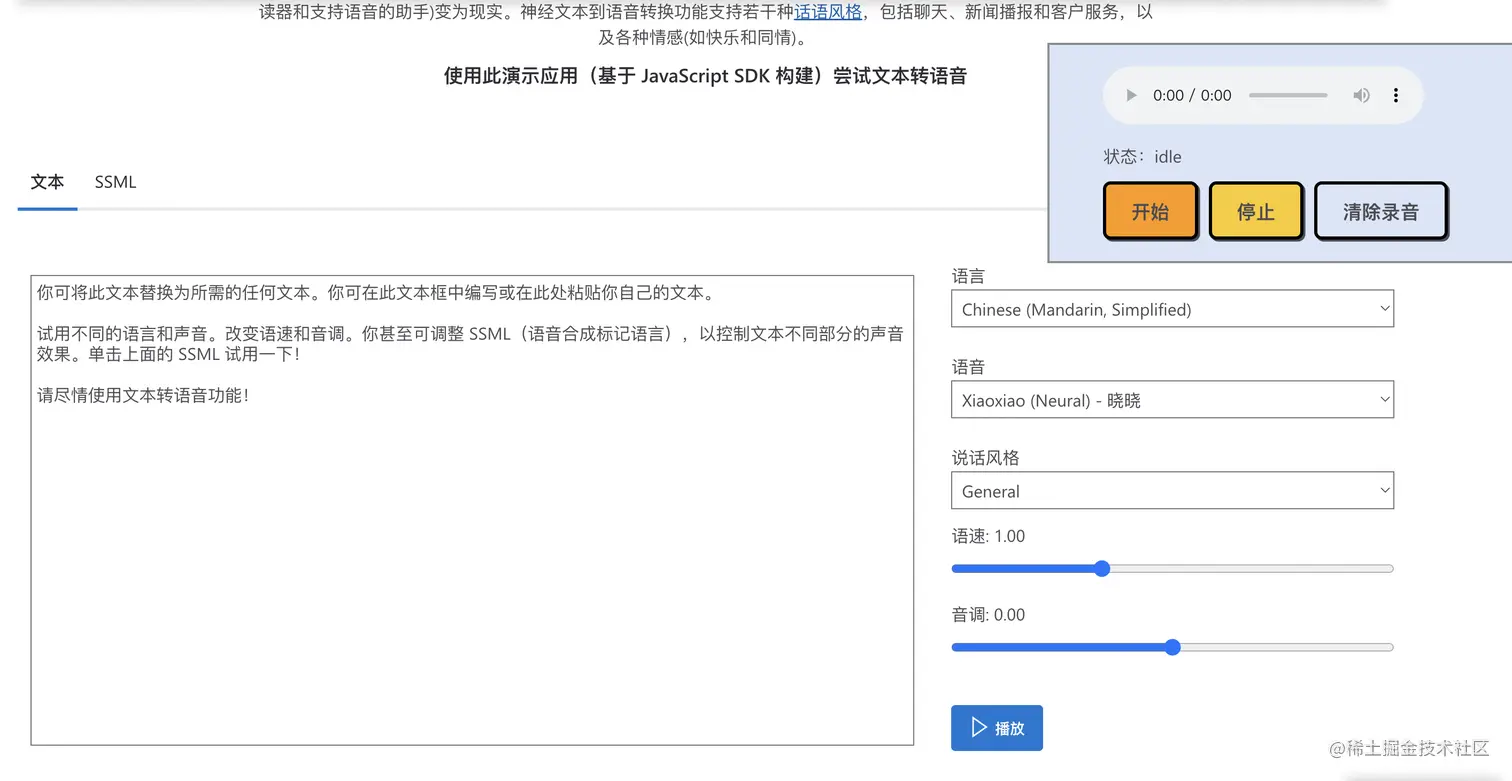This screenshot has width=1512, height=781.
Task: Open the 语音 dropdown showing Xiaoxiao
Action: [x=1172, y=400]
